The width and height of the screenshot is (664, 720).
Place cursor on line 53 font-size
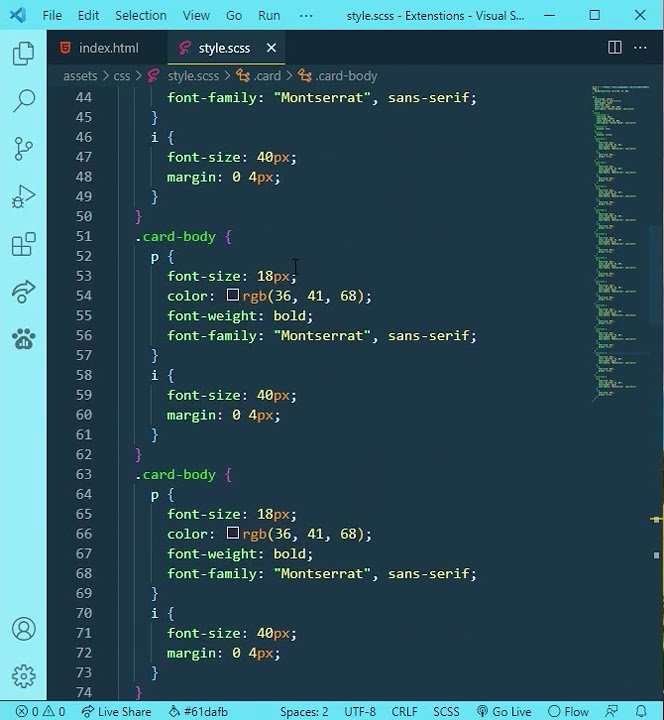point(206,276)
